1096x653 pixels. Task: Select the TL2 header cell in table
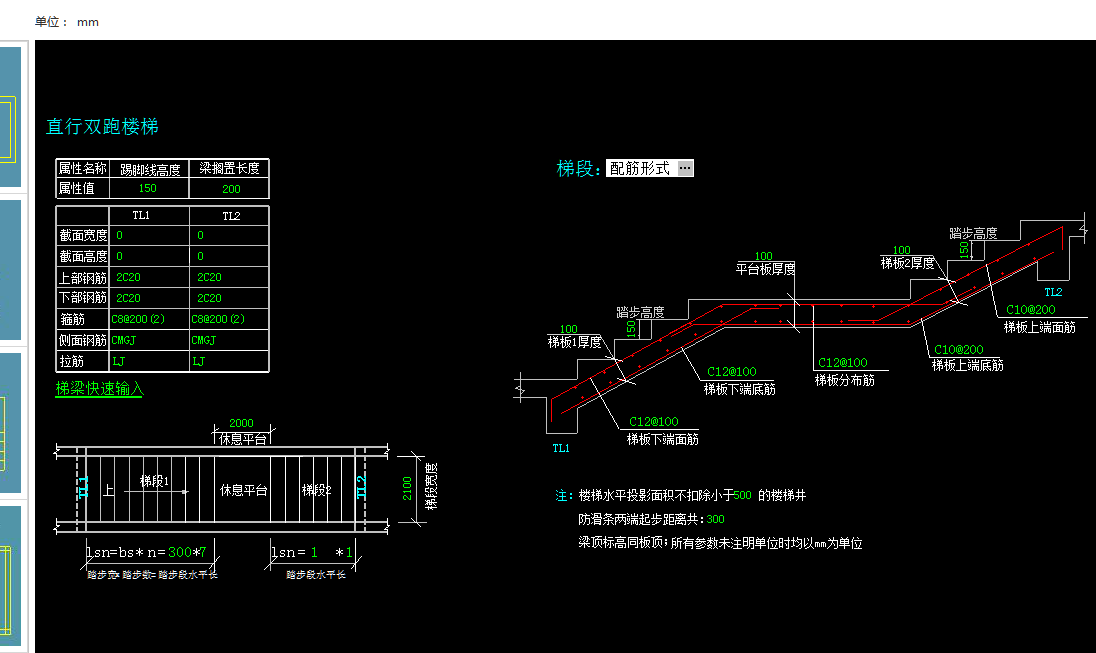click(231, 216)
